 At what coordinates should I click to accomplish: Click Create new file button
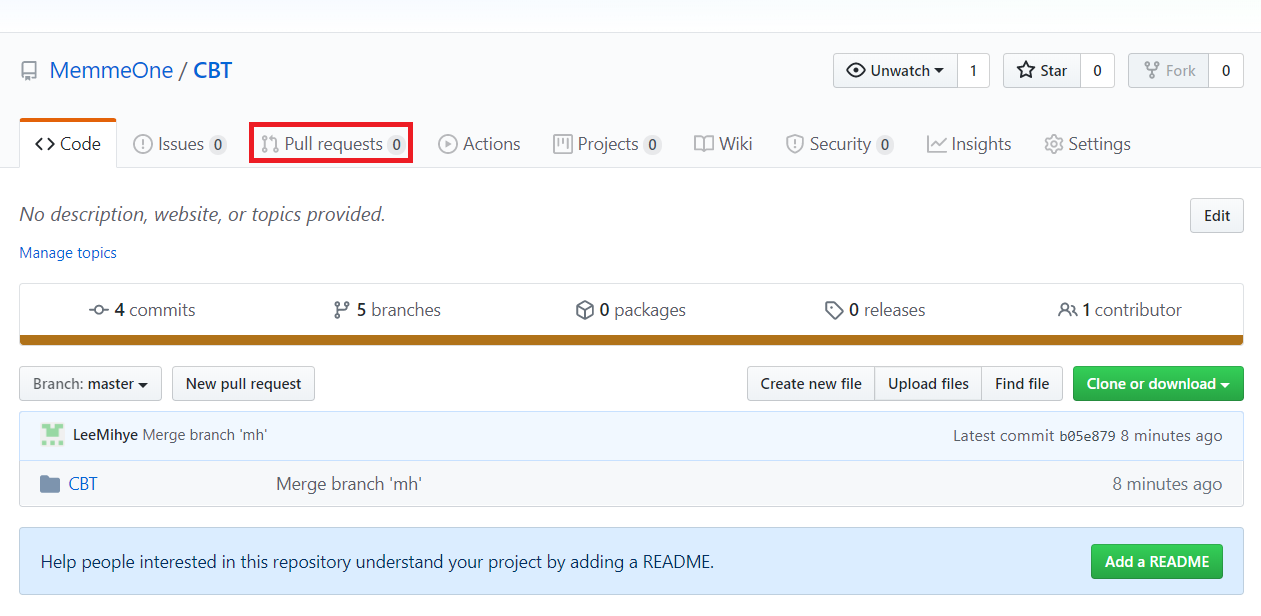[811, 384]
